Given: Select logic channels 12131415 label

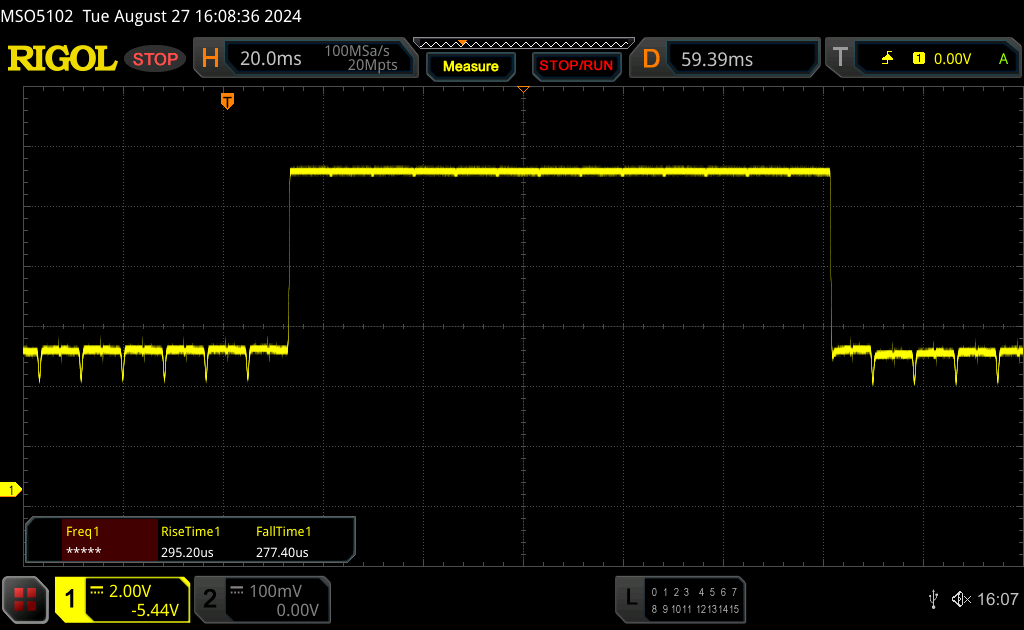Looking at the screenshot, I should pos(717,609).
